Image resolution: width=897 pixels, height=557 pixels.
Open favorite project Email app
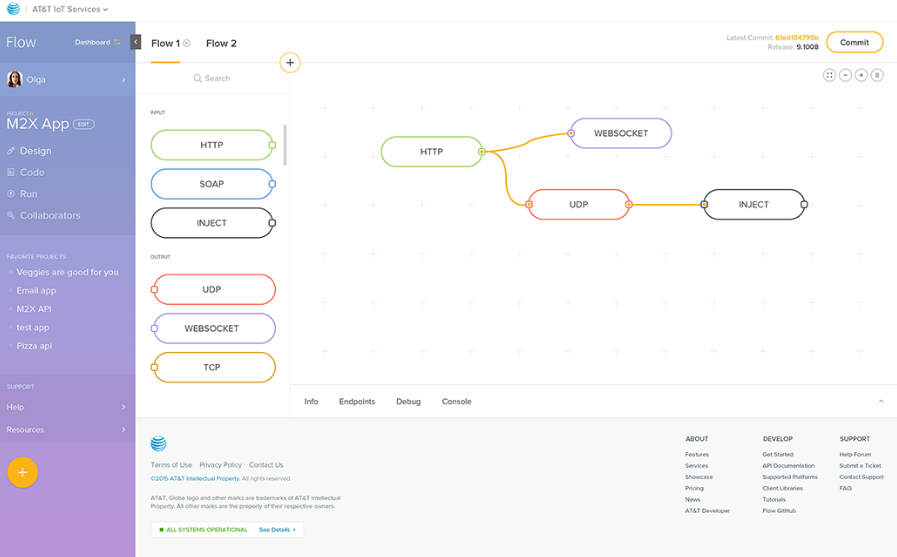[36, 291]
